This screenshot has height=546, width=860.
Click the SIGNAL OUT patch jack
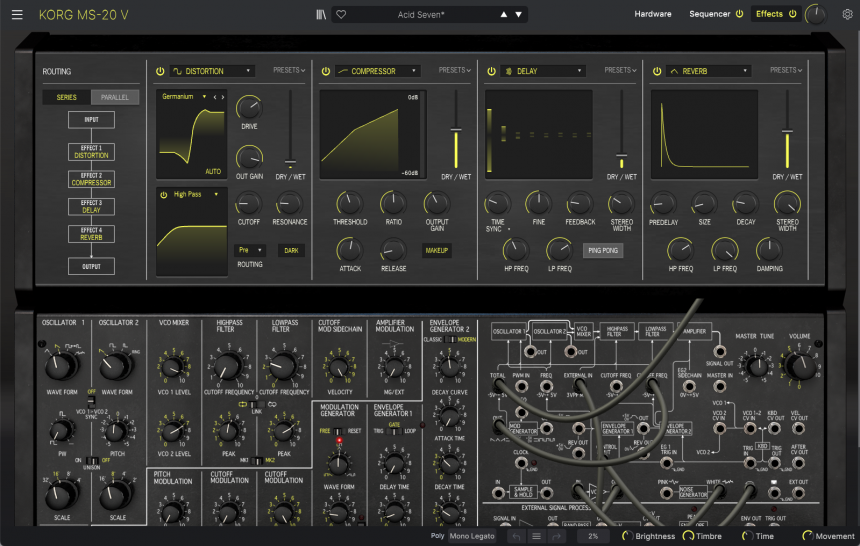719,351
